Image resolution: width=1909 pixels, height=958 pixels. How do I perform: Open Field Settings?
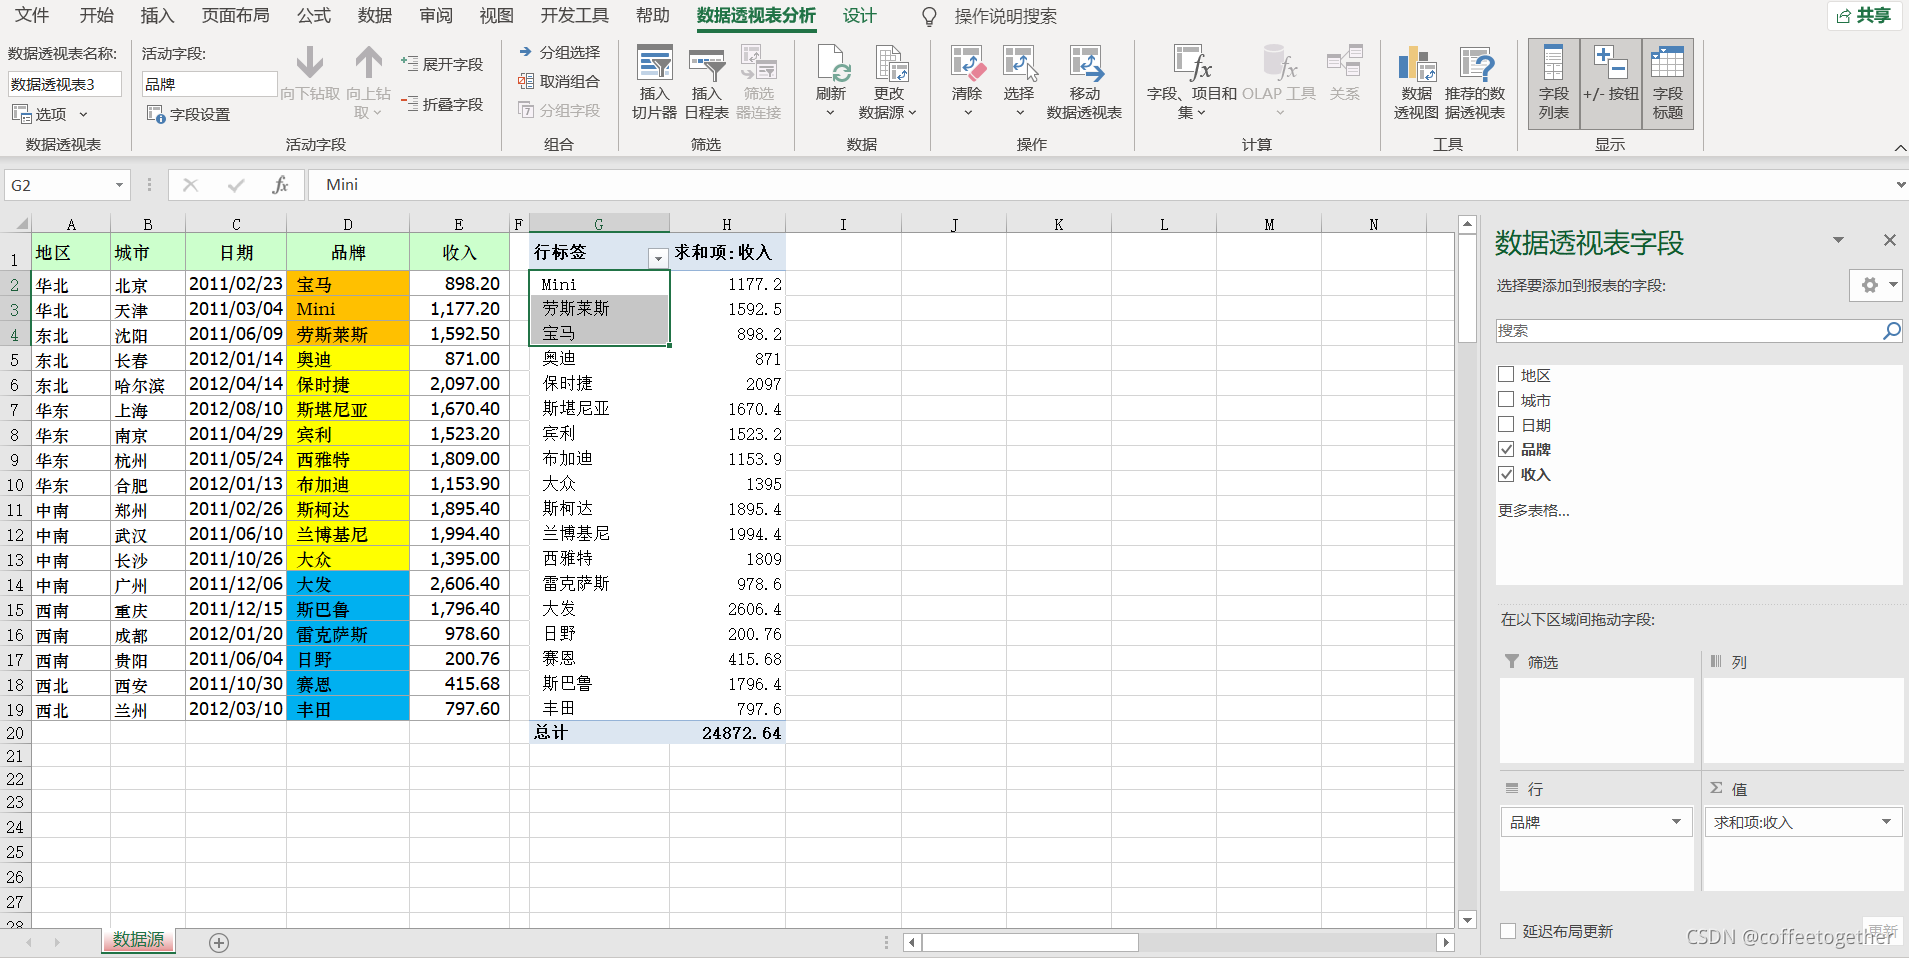(189, 114)
